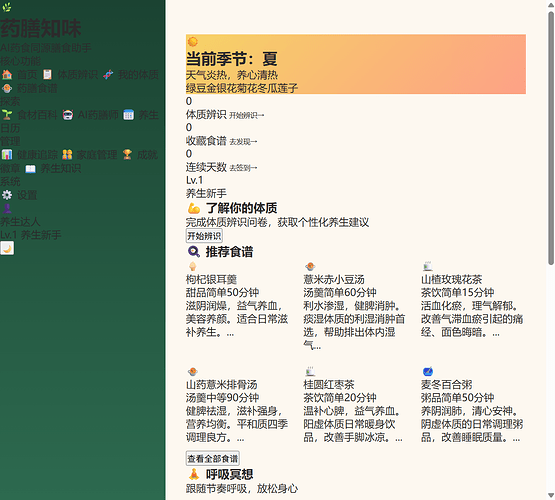Click the 体质辨识 clipboard icon in sidebar
Viewport: 555px width, 500px height.
[47, 75]
